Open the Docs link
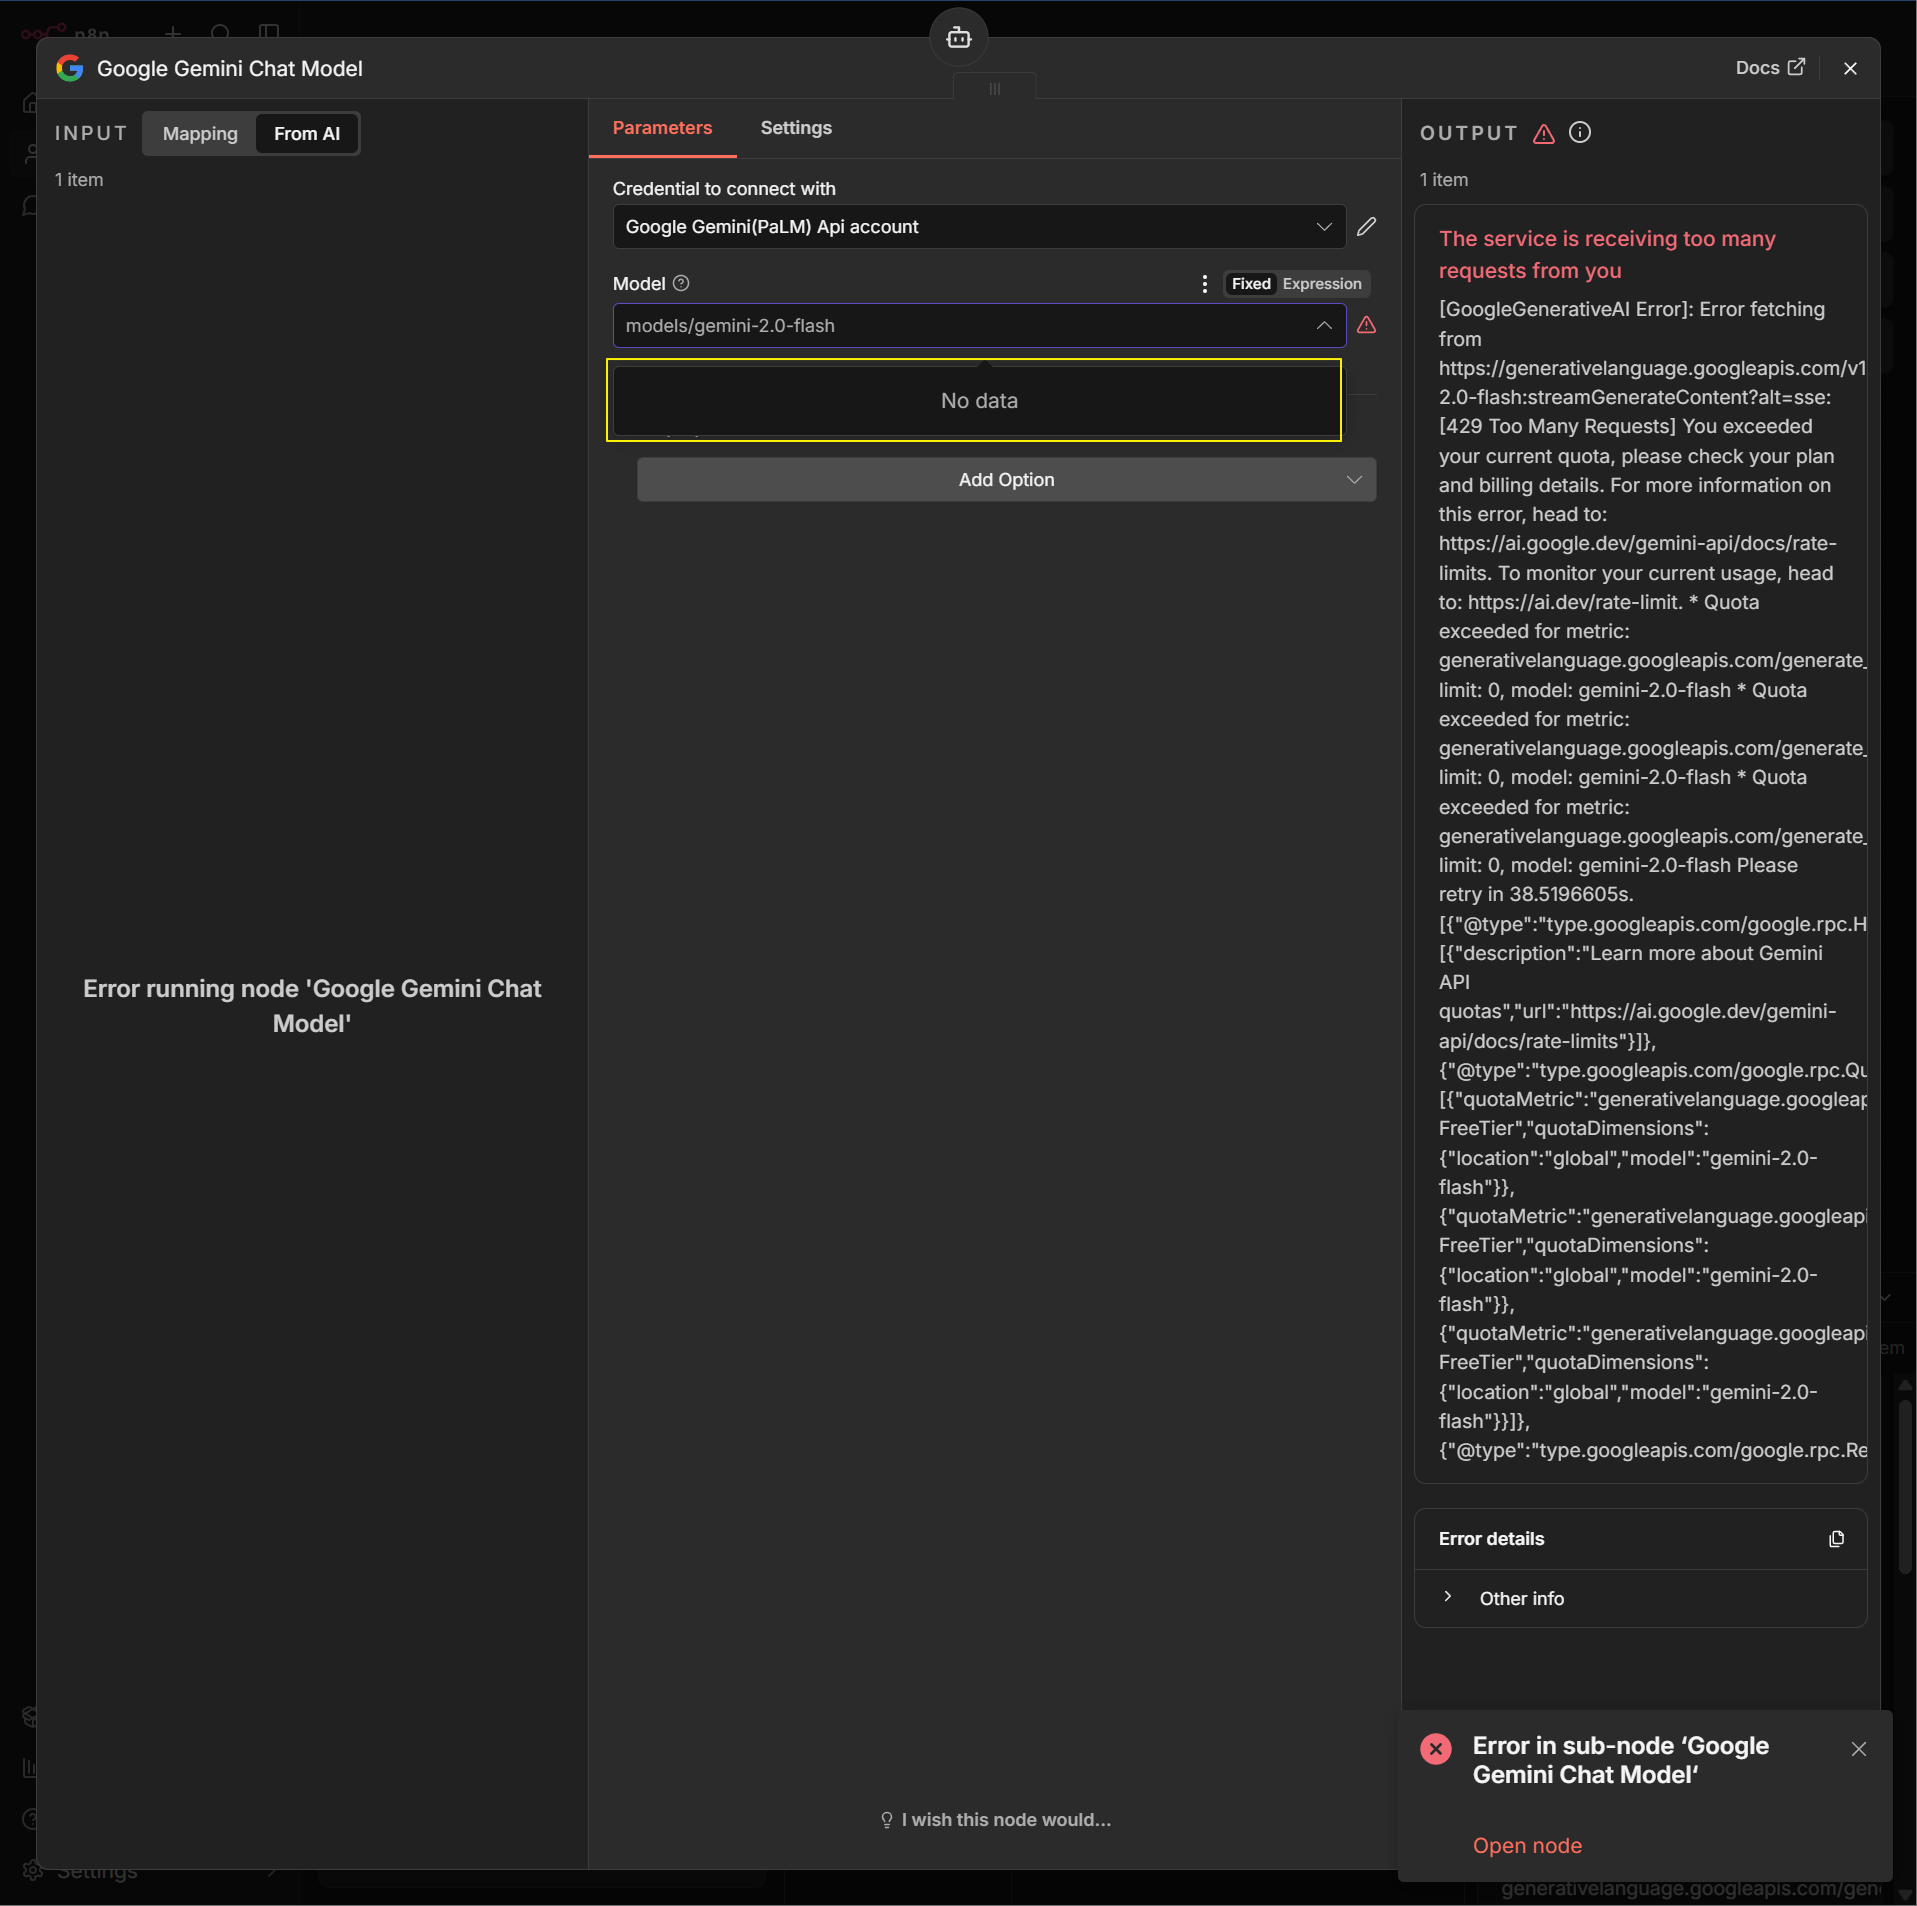 [x=1770, y=68]
